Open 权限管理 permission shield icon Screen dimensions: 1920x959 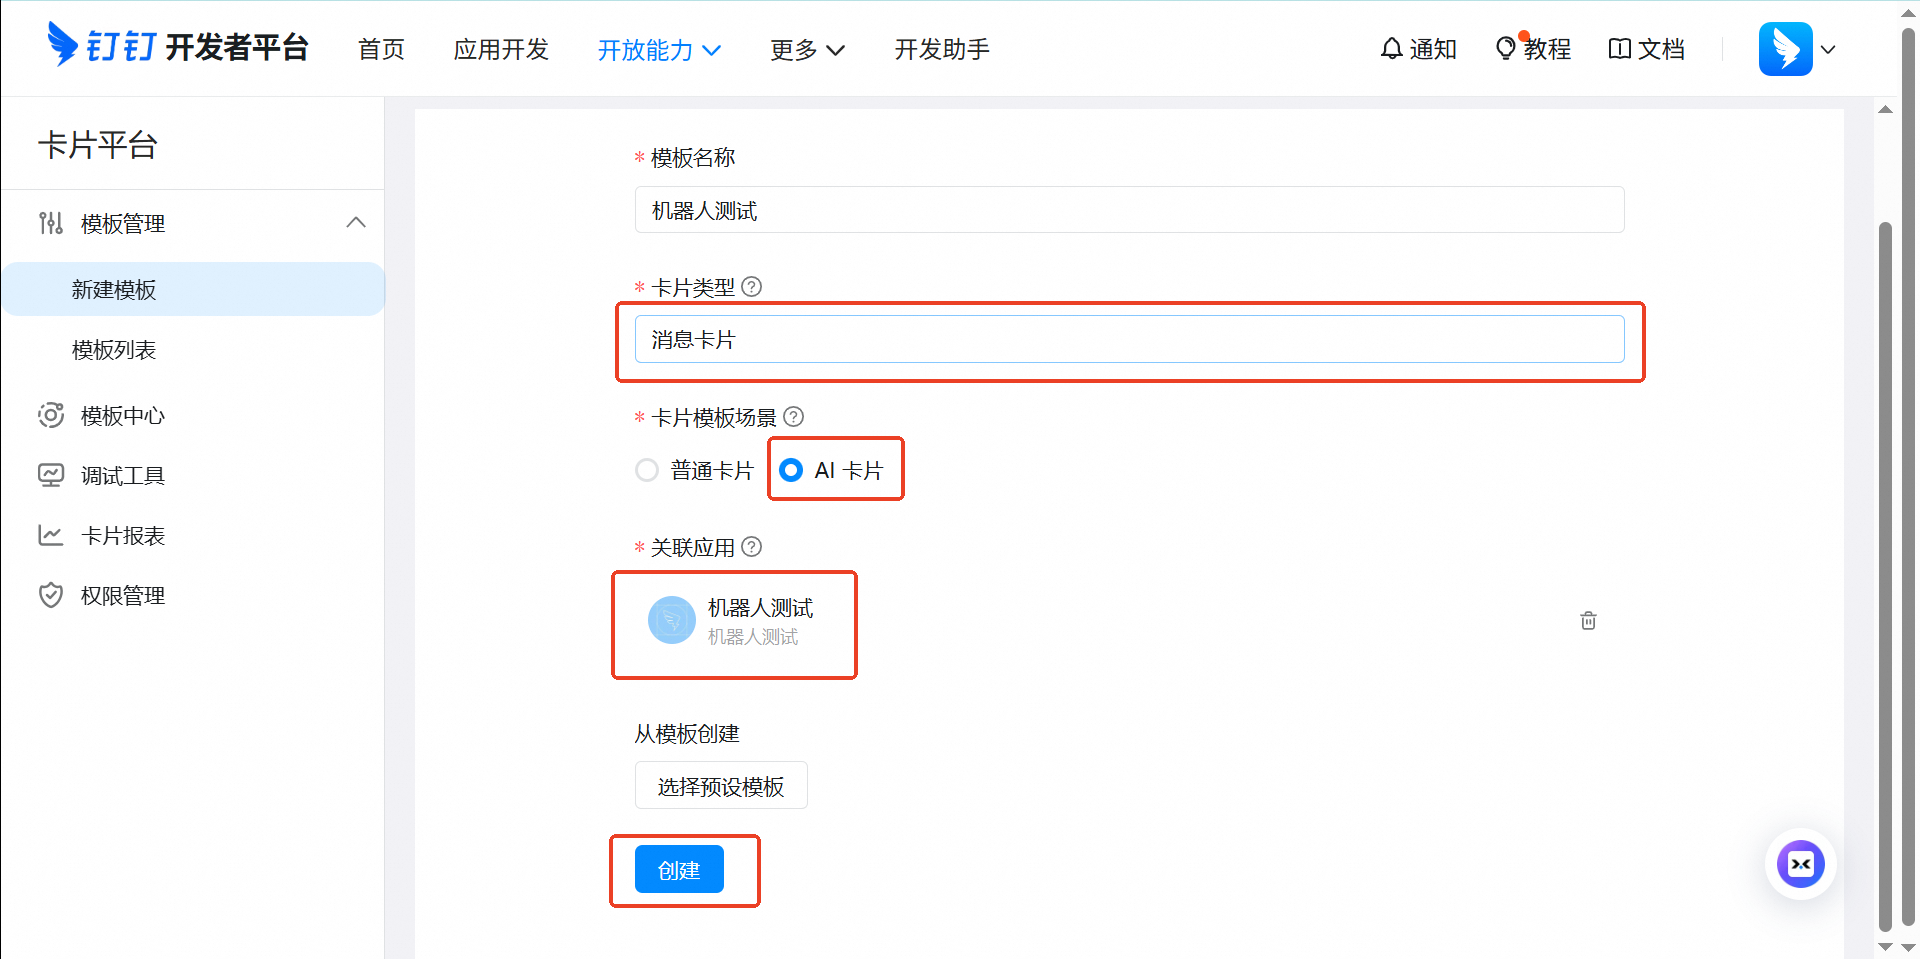tap(51, 595)
